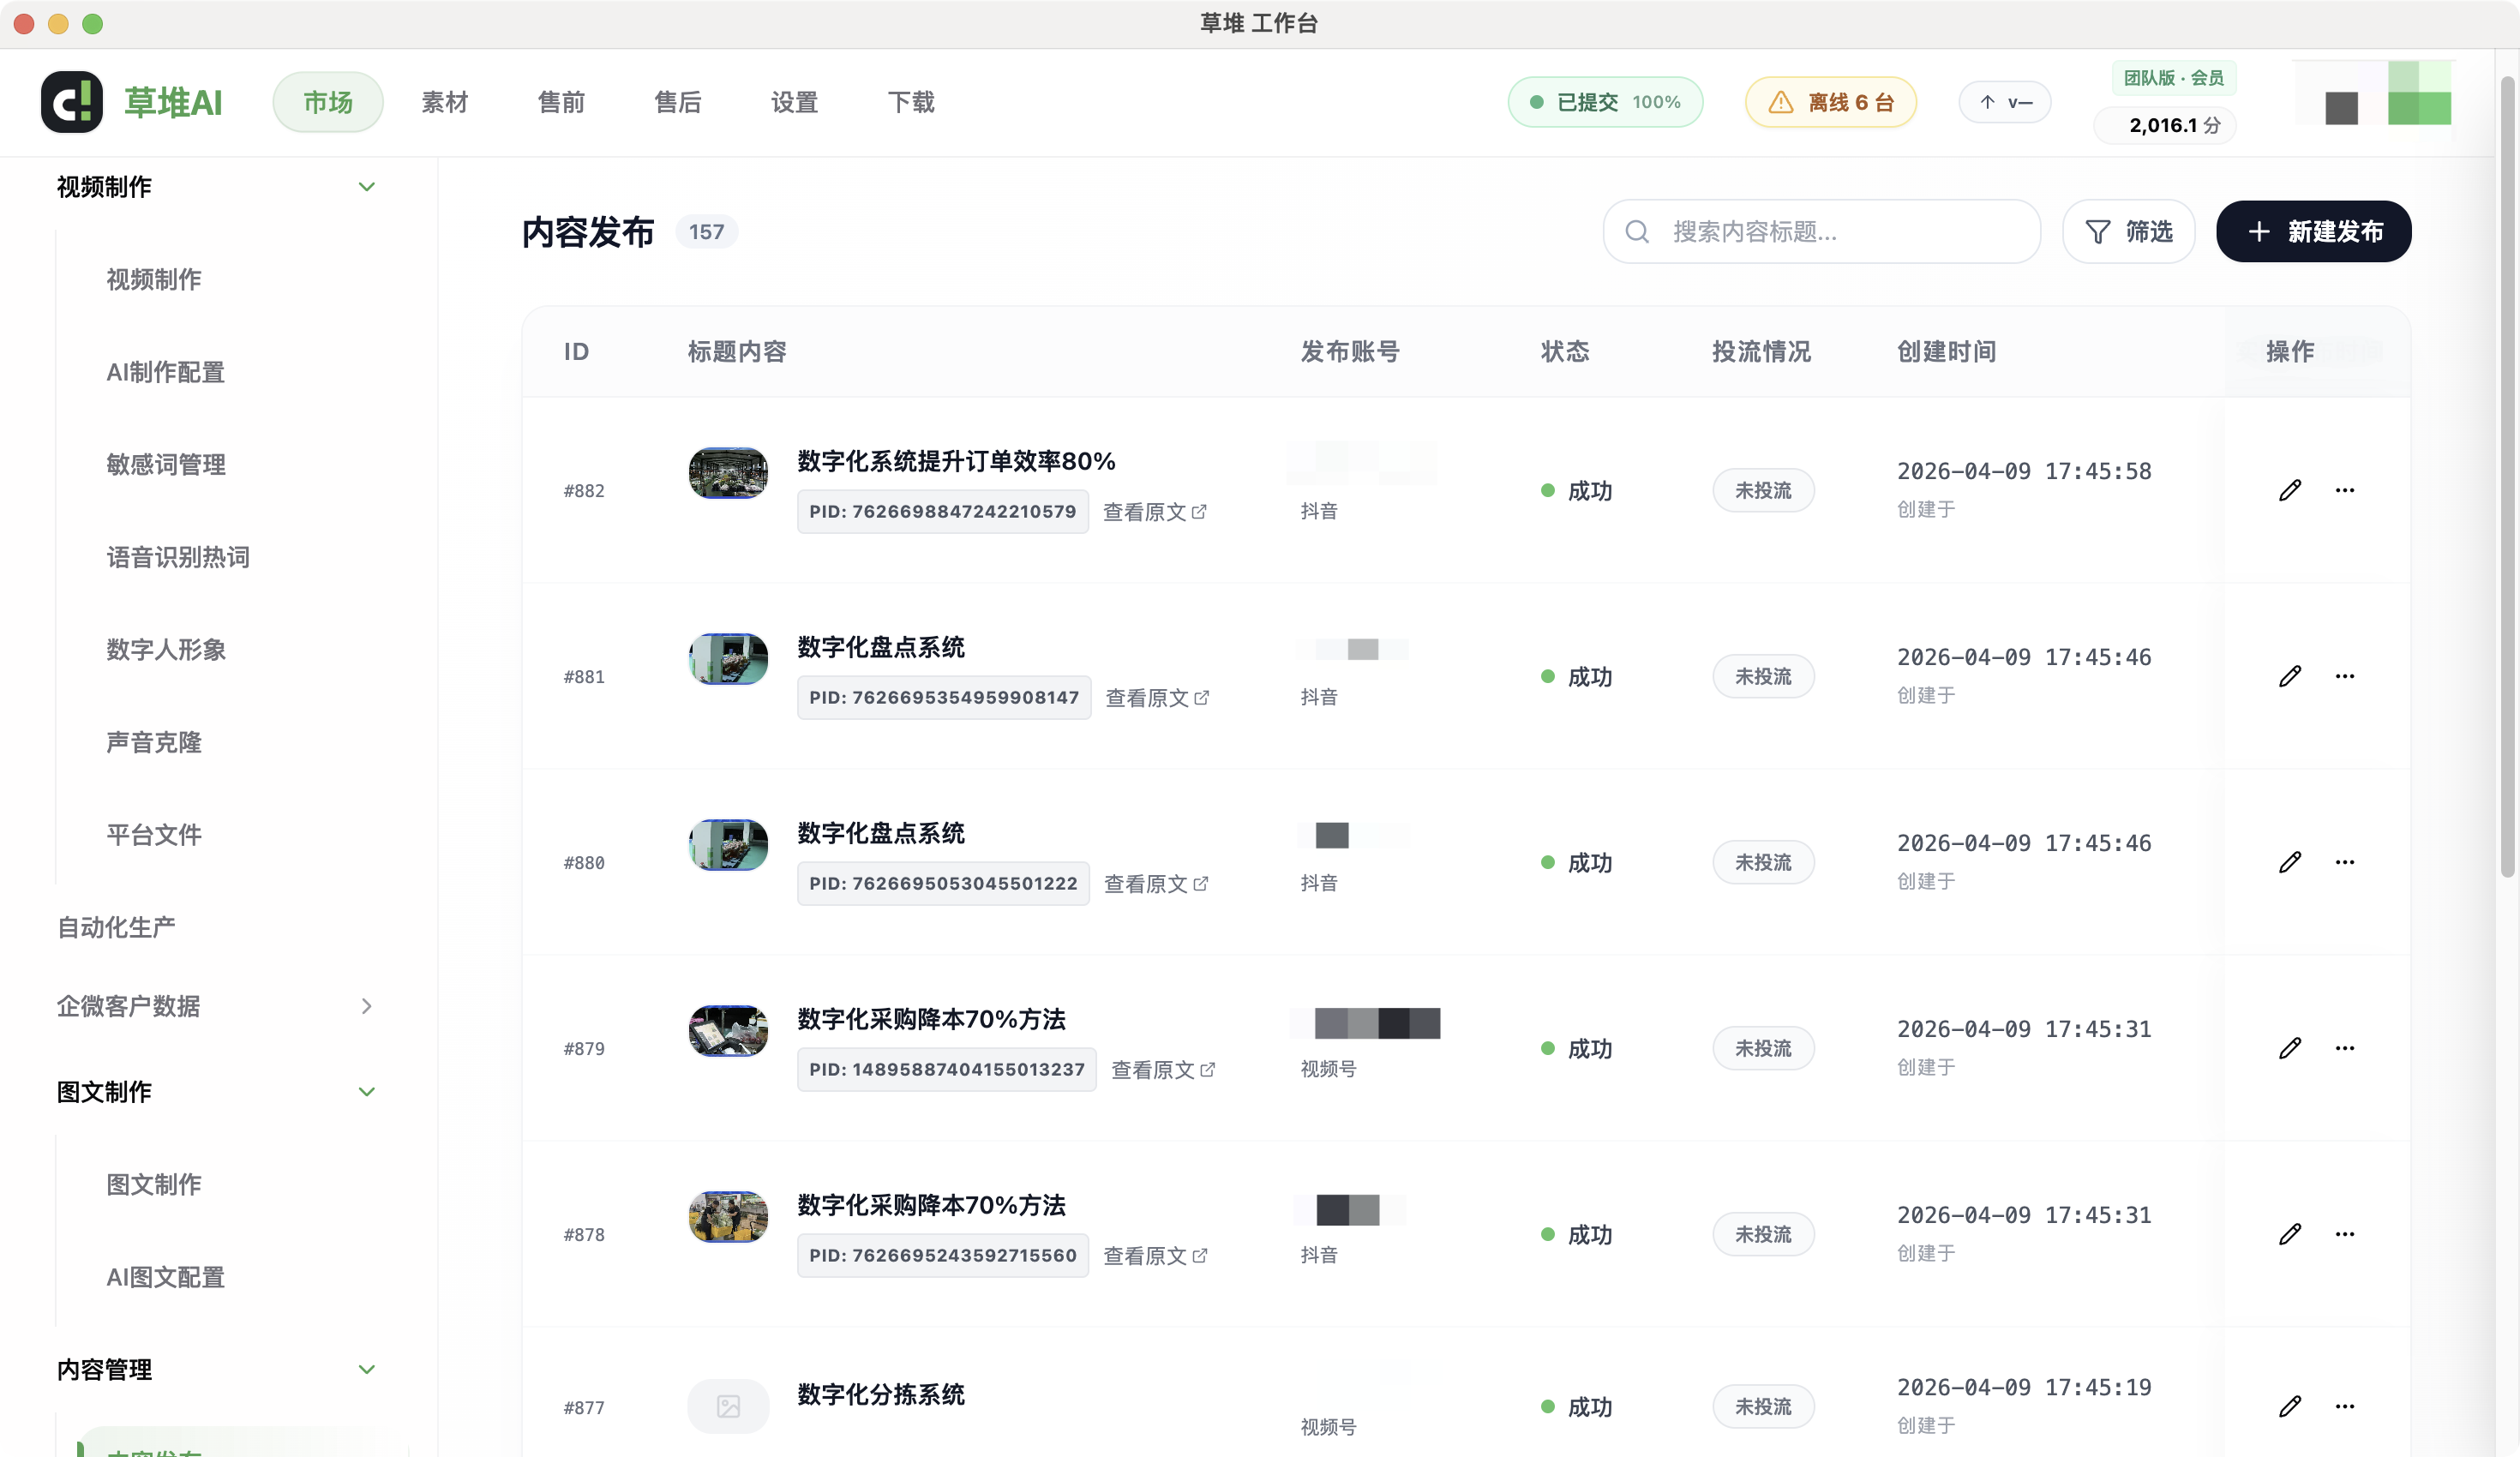Click the offline warning triangle icon
The height and width of the screenshot is (1457, 2520).
1781,102
